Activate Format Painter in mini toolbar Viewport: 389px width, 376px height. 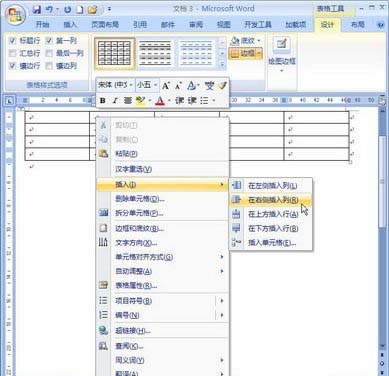coord(222,86)
